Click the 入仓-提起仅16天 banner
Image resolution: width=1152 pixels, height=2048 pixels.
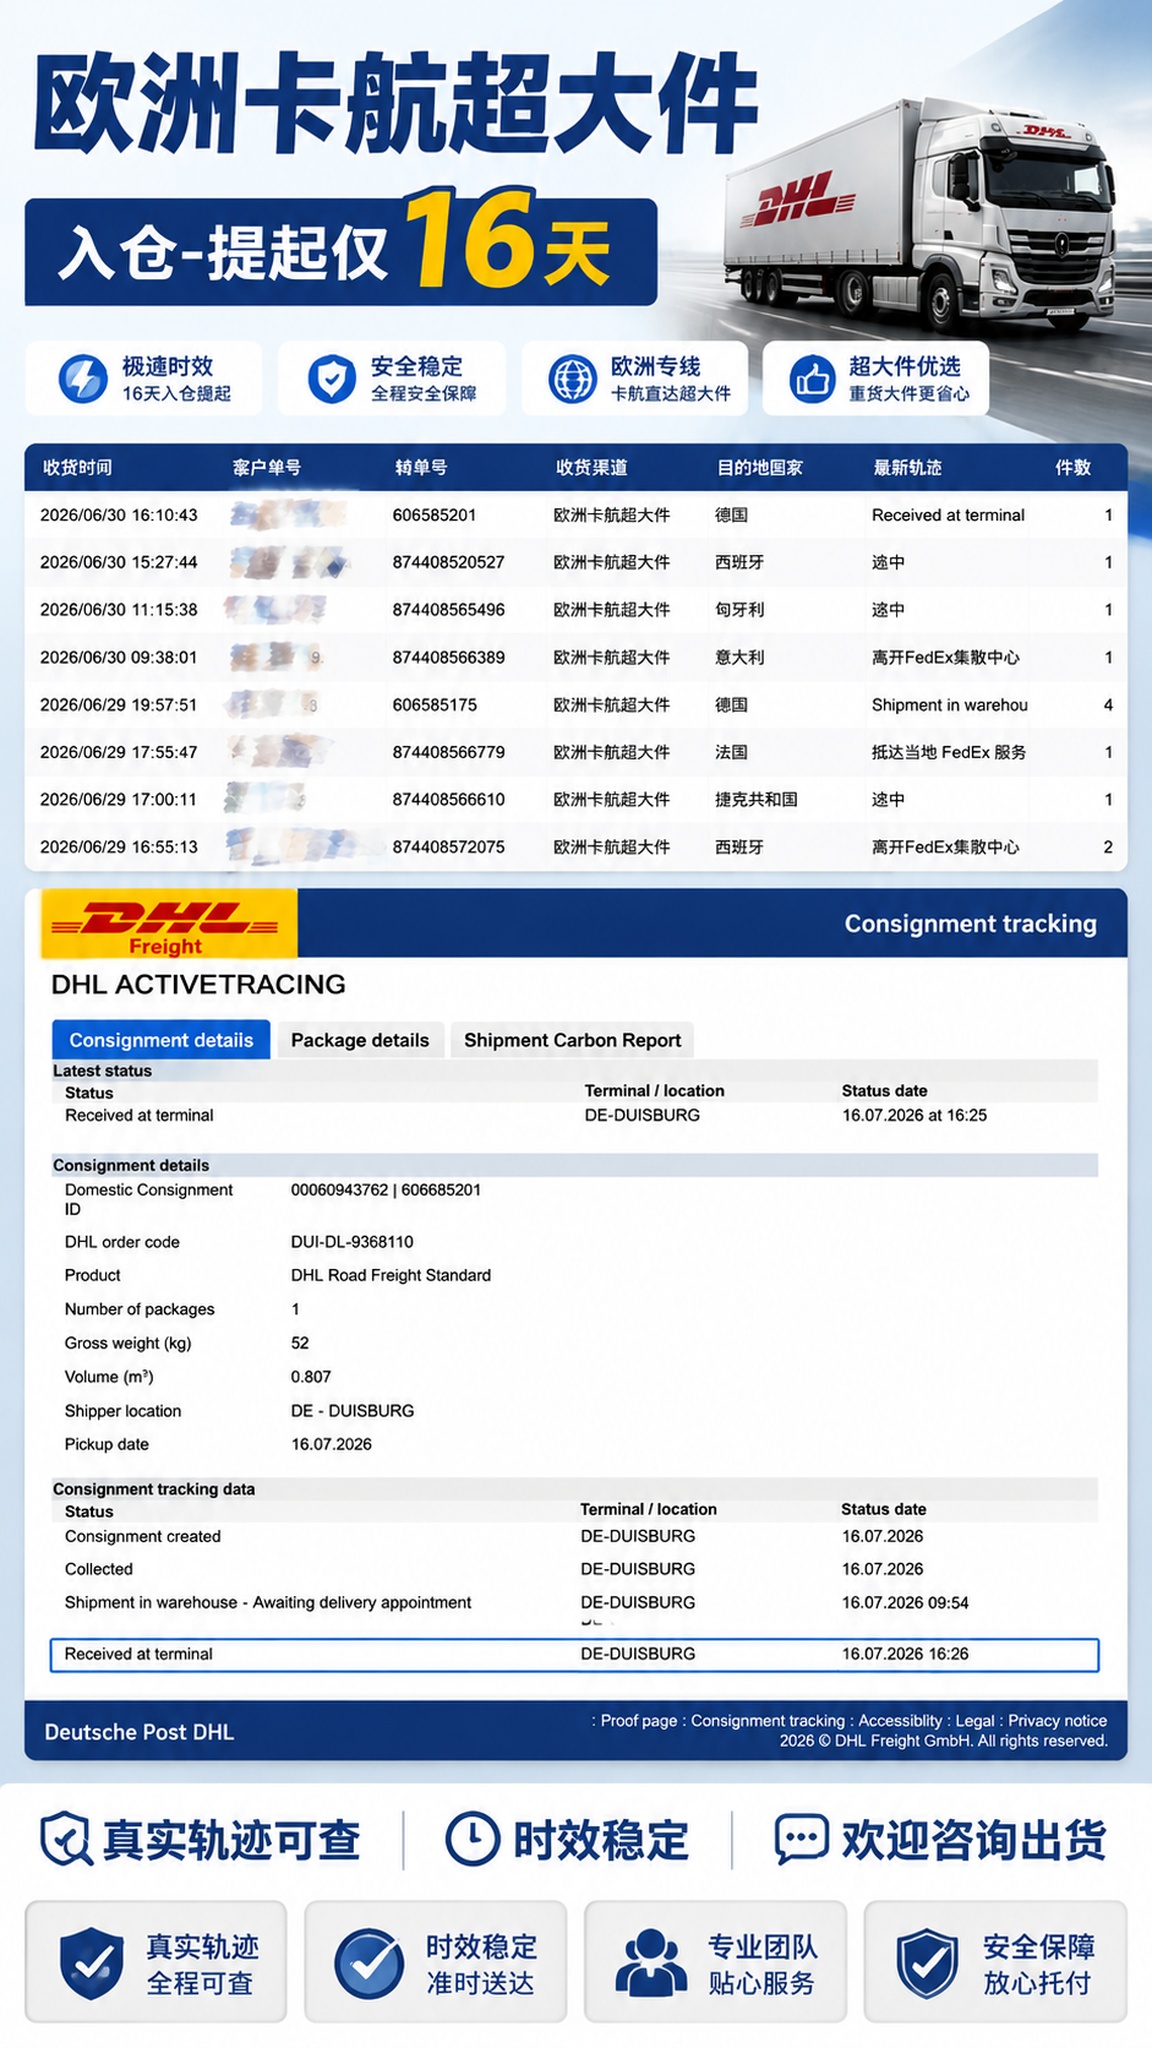(341, 251)
